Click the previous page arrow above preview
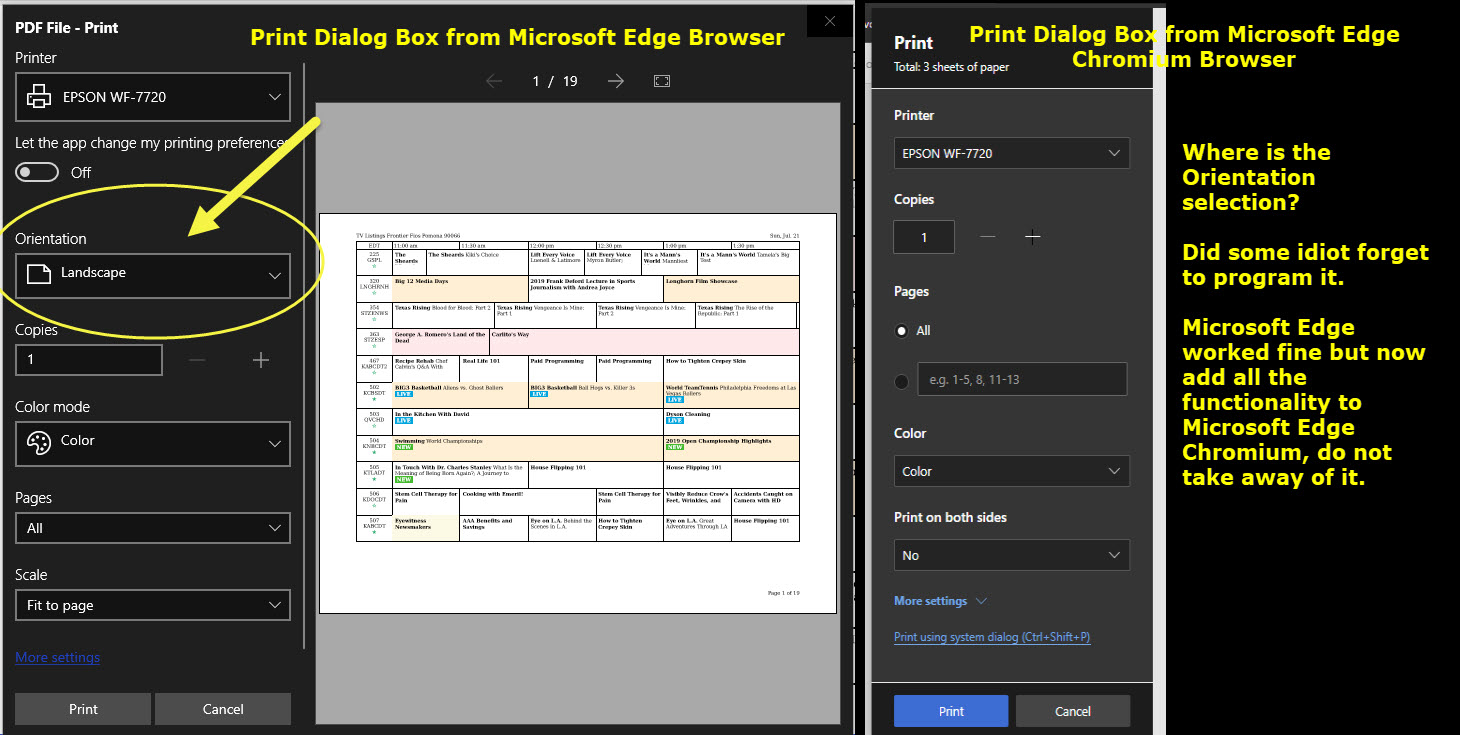This screenshot has height=735, width=1460. click(x=493, y=81)
